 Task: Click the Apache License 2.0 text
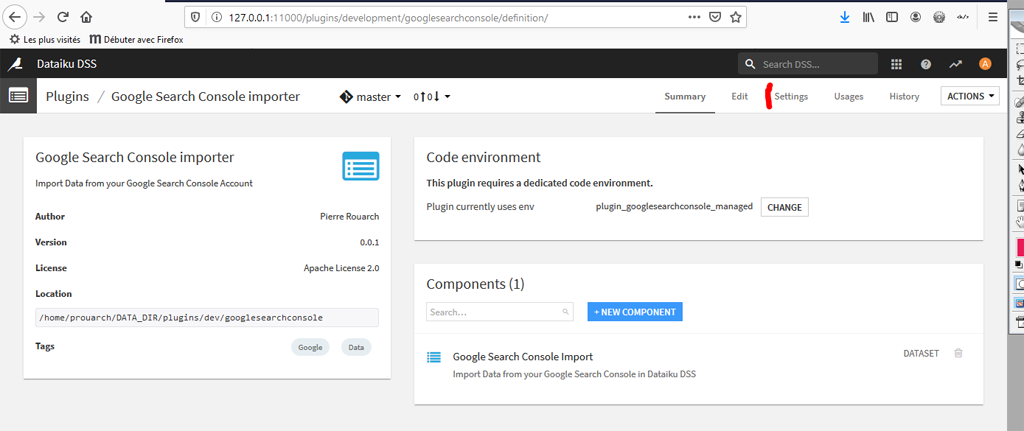tap(342, 268)
